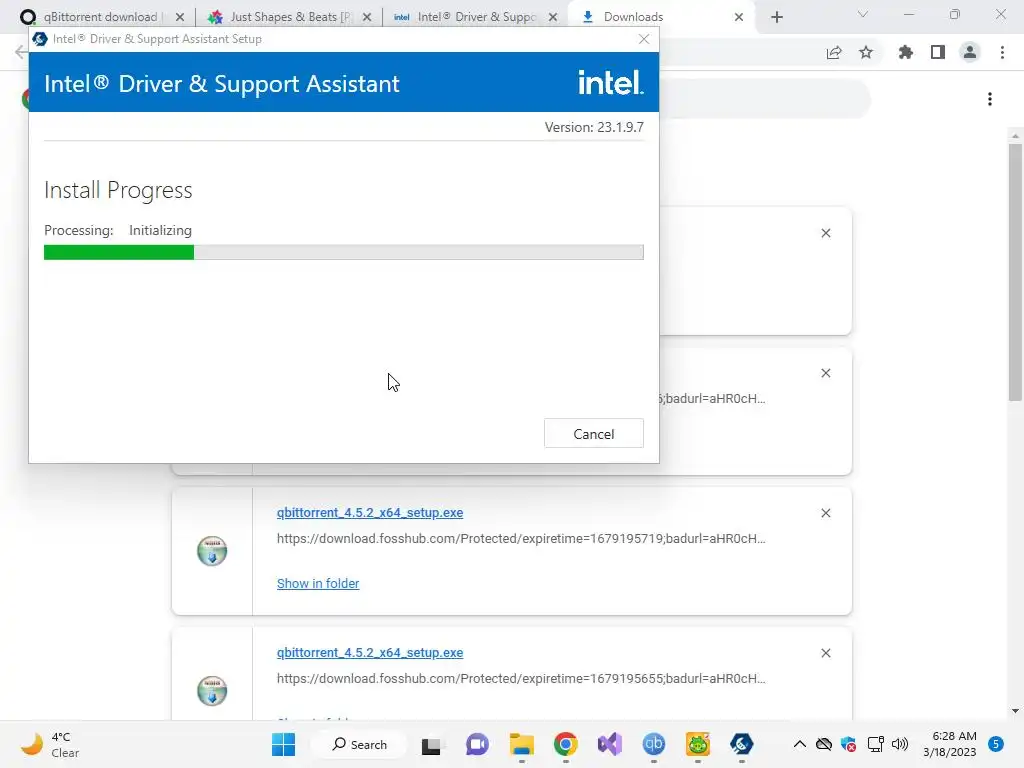The width and height of the screenshot is (1024, 768).
Task: Close the Intel Driver & Support tab
Action: tap(553, 17)
